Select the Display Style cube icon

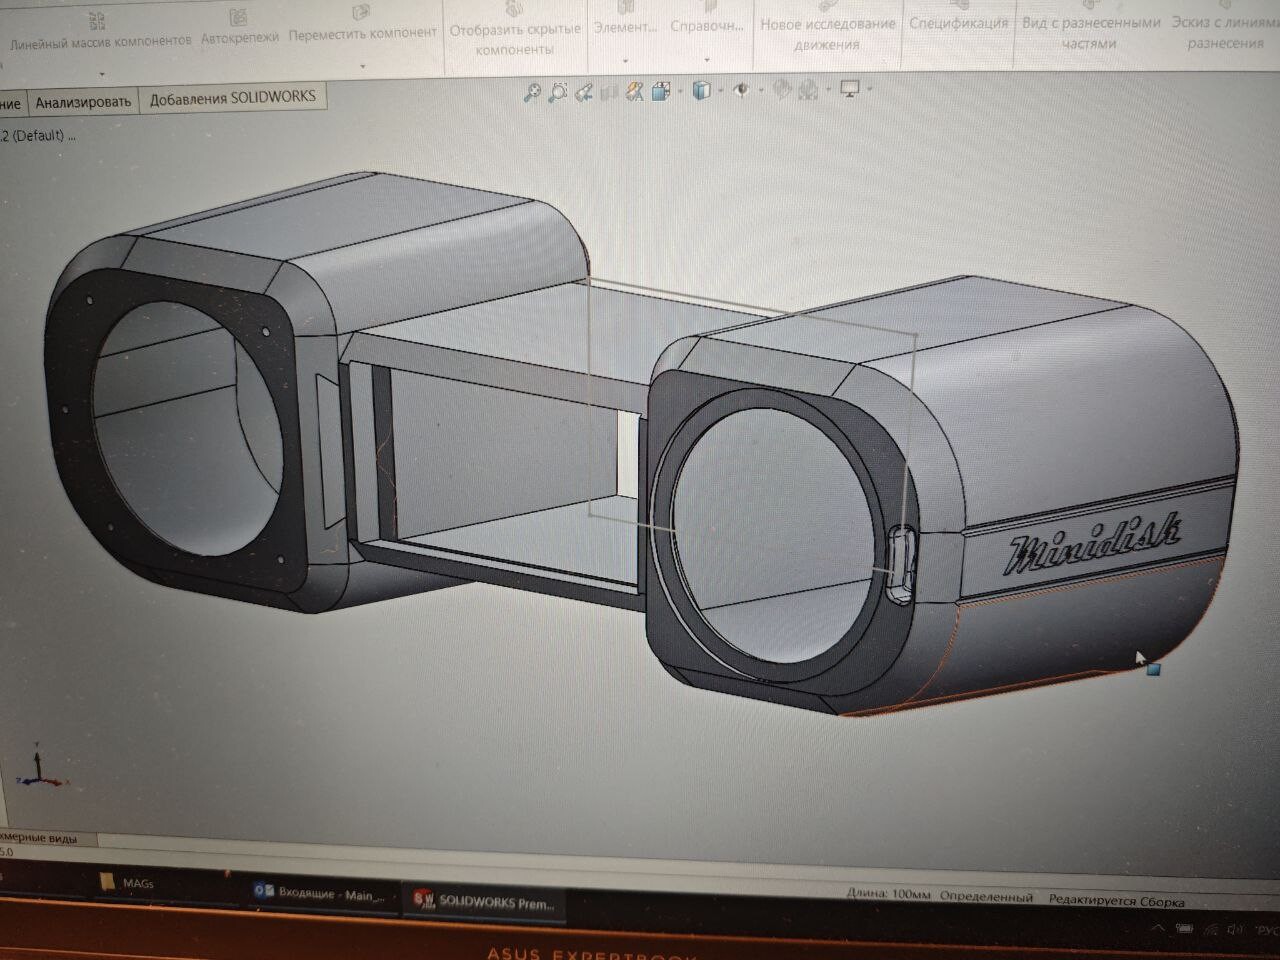[702, 90]
